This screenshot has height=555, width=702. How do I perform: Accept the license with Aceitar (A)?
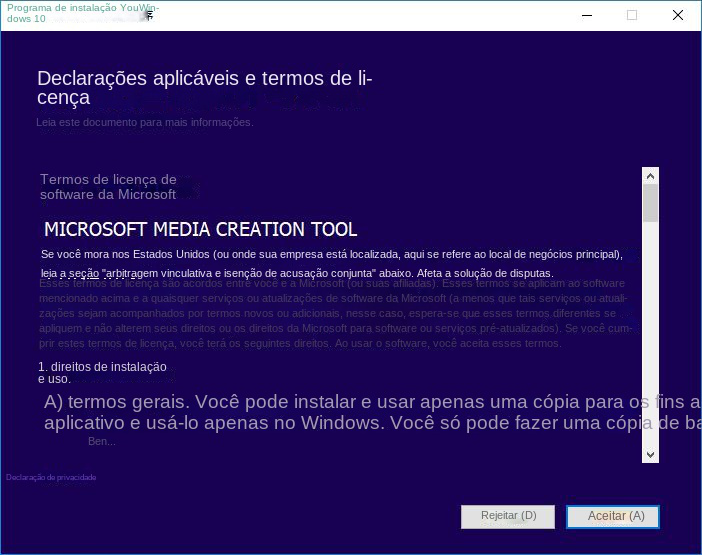(612, 517)
